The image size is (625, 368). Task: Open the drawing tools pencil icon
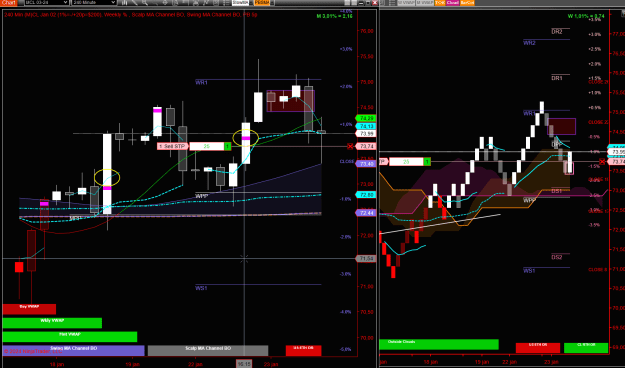click(x=135, y=2)
